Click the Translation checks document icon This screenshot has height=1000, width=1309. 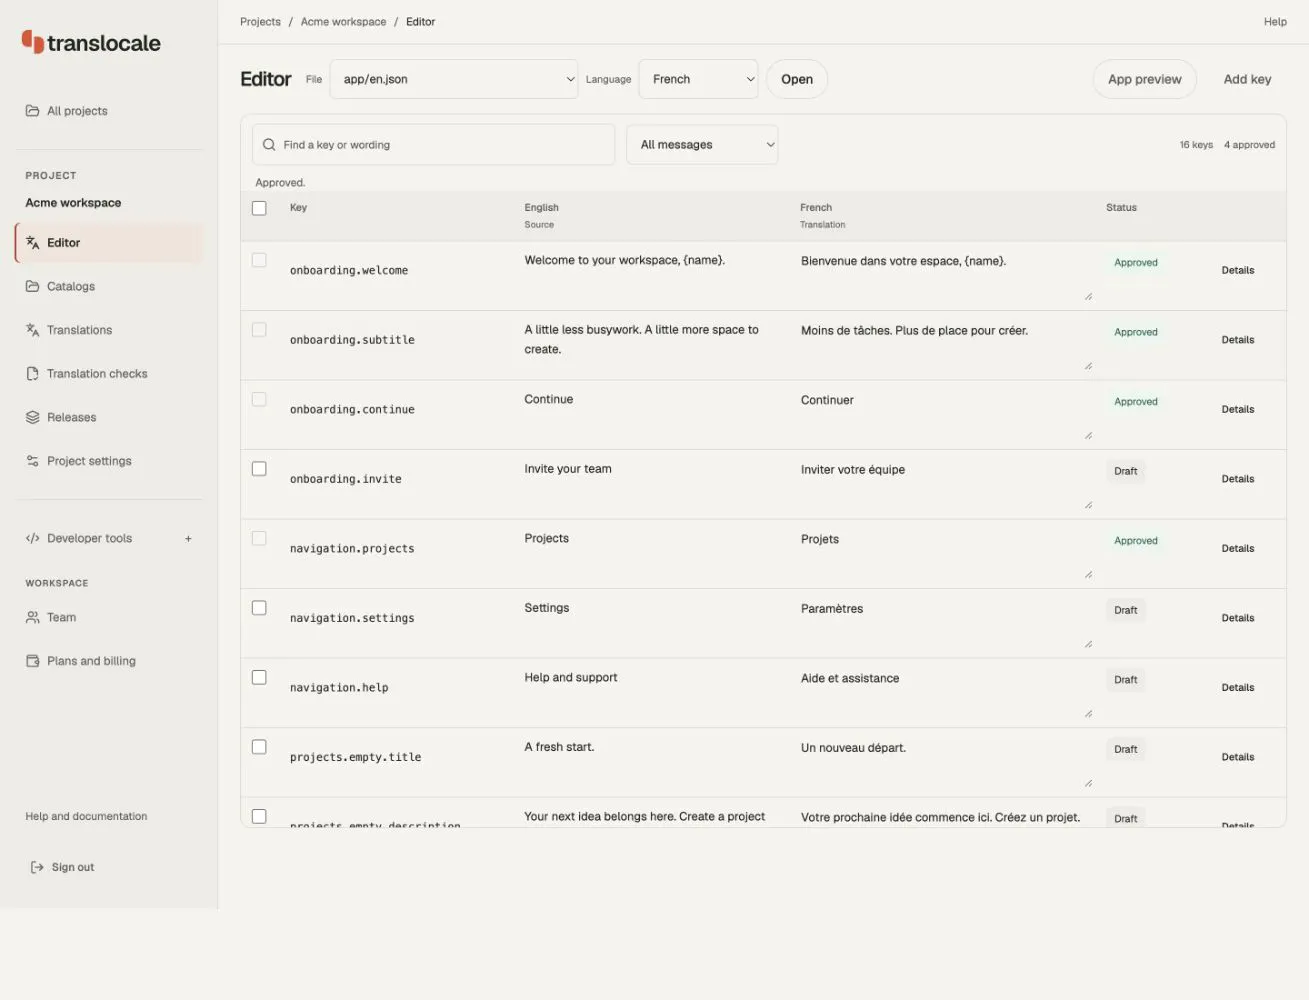pos(33,374)
